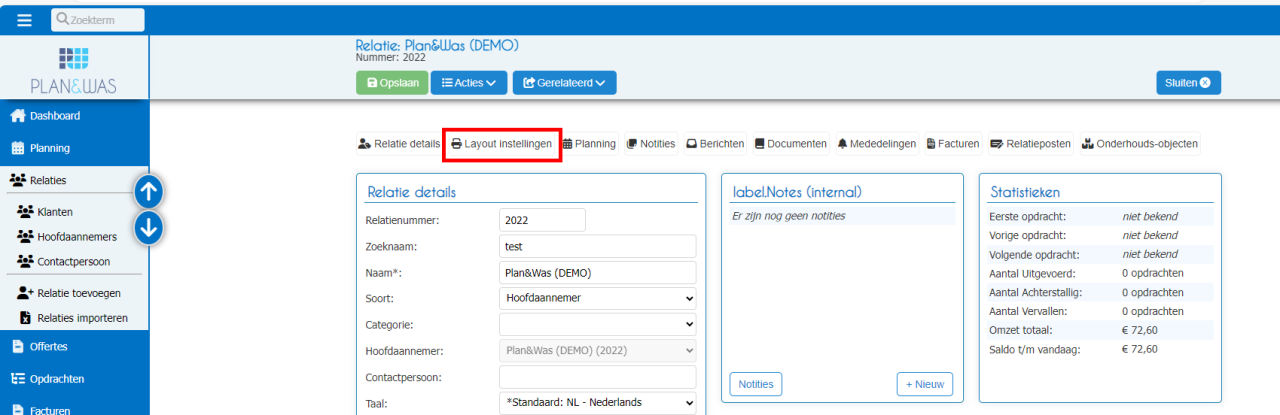The image size is (1280, 415).
Task: Switch to the Mededelingen tab
Action: [877, 144]
